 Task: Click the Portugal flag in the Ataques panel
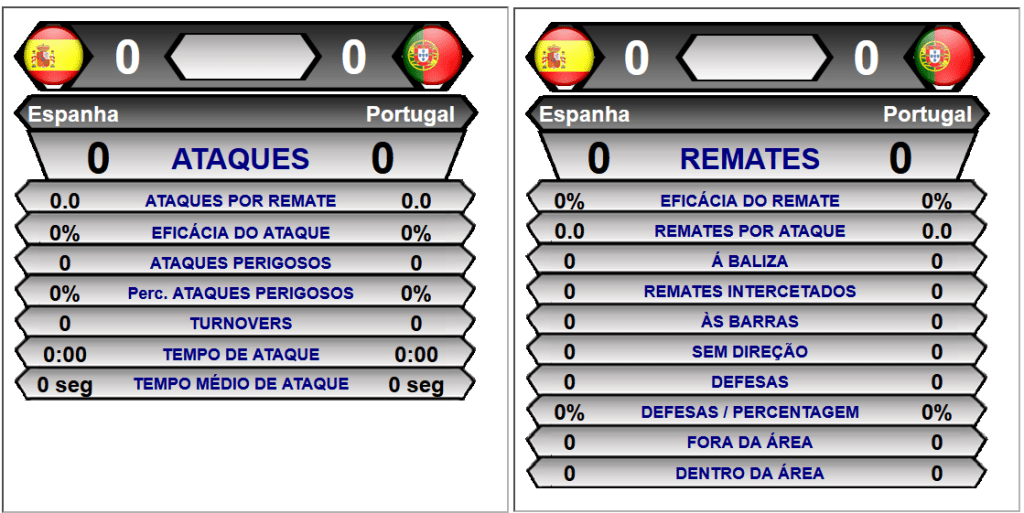pos(433,56)
